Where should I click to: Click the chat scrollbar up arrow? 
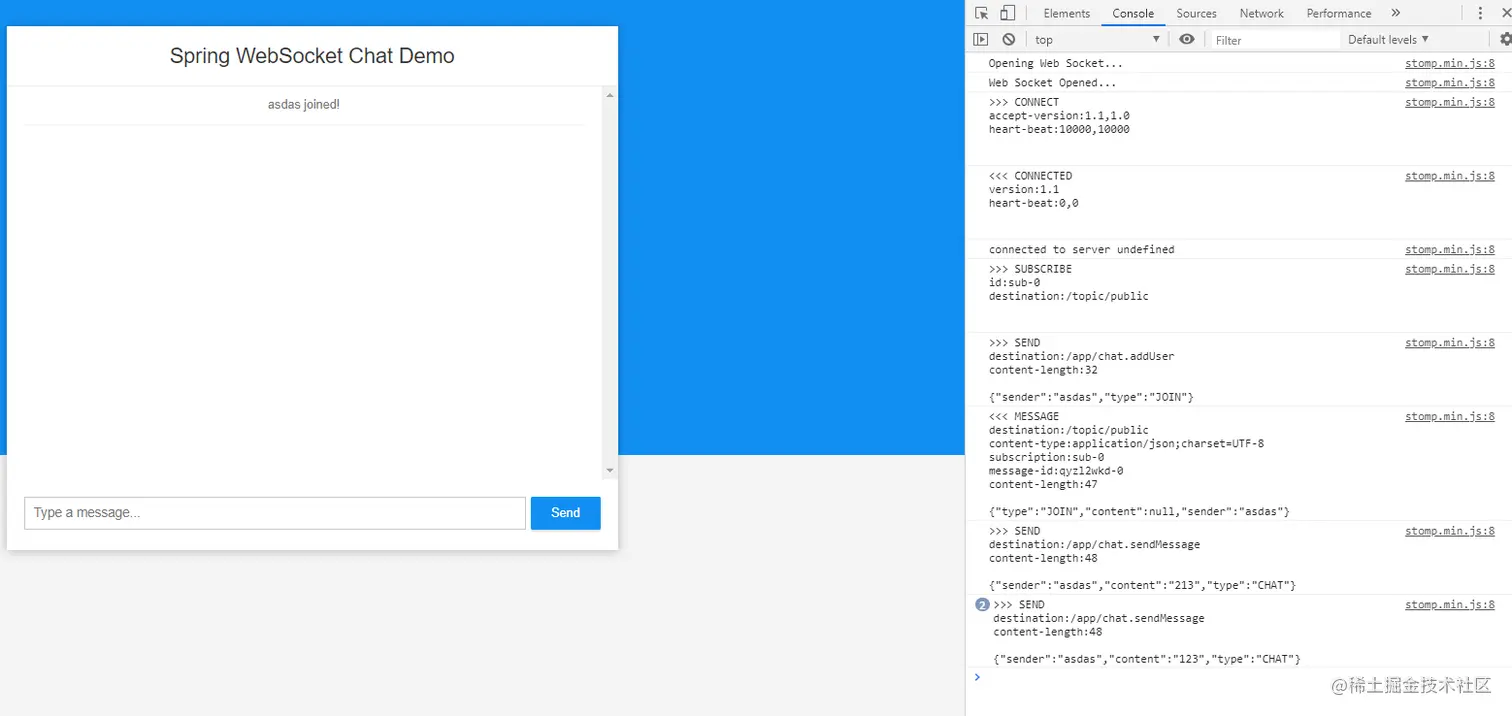click(x=610, y=96)
